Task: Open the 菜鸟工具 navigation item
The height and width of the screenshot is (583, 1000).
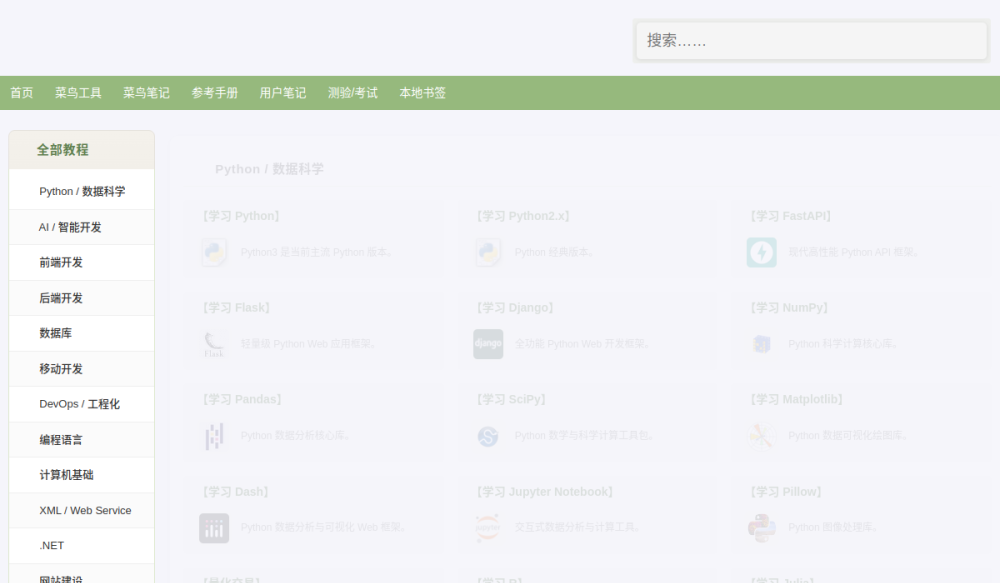Action: [78, 93]
